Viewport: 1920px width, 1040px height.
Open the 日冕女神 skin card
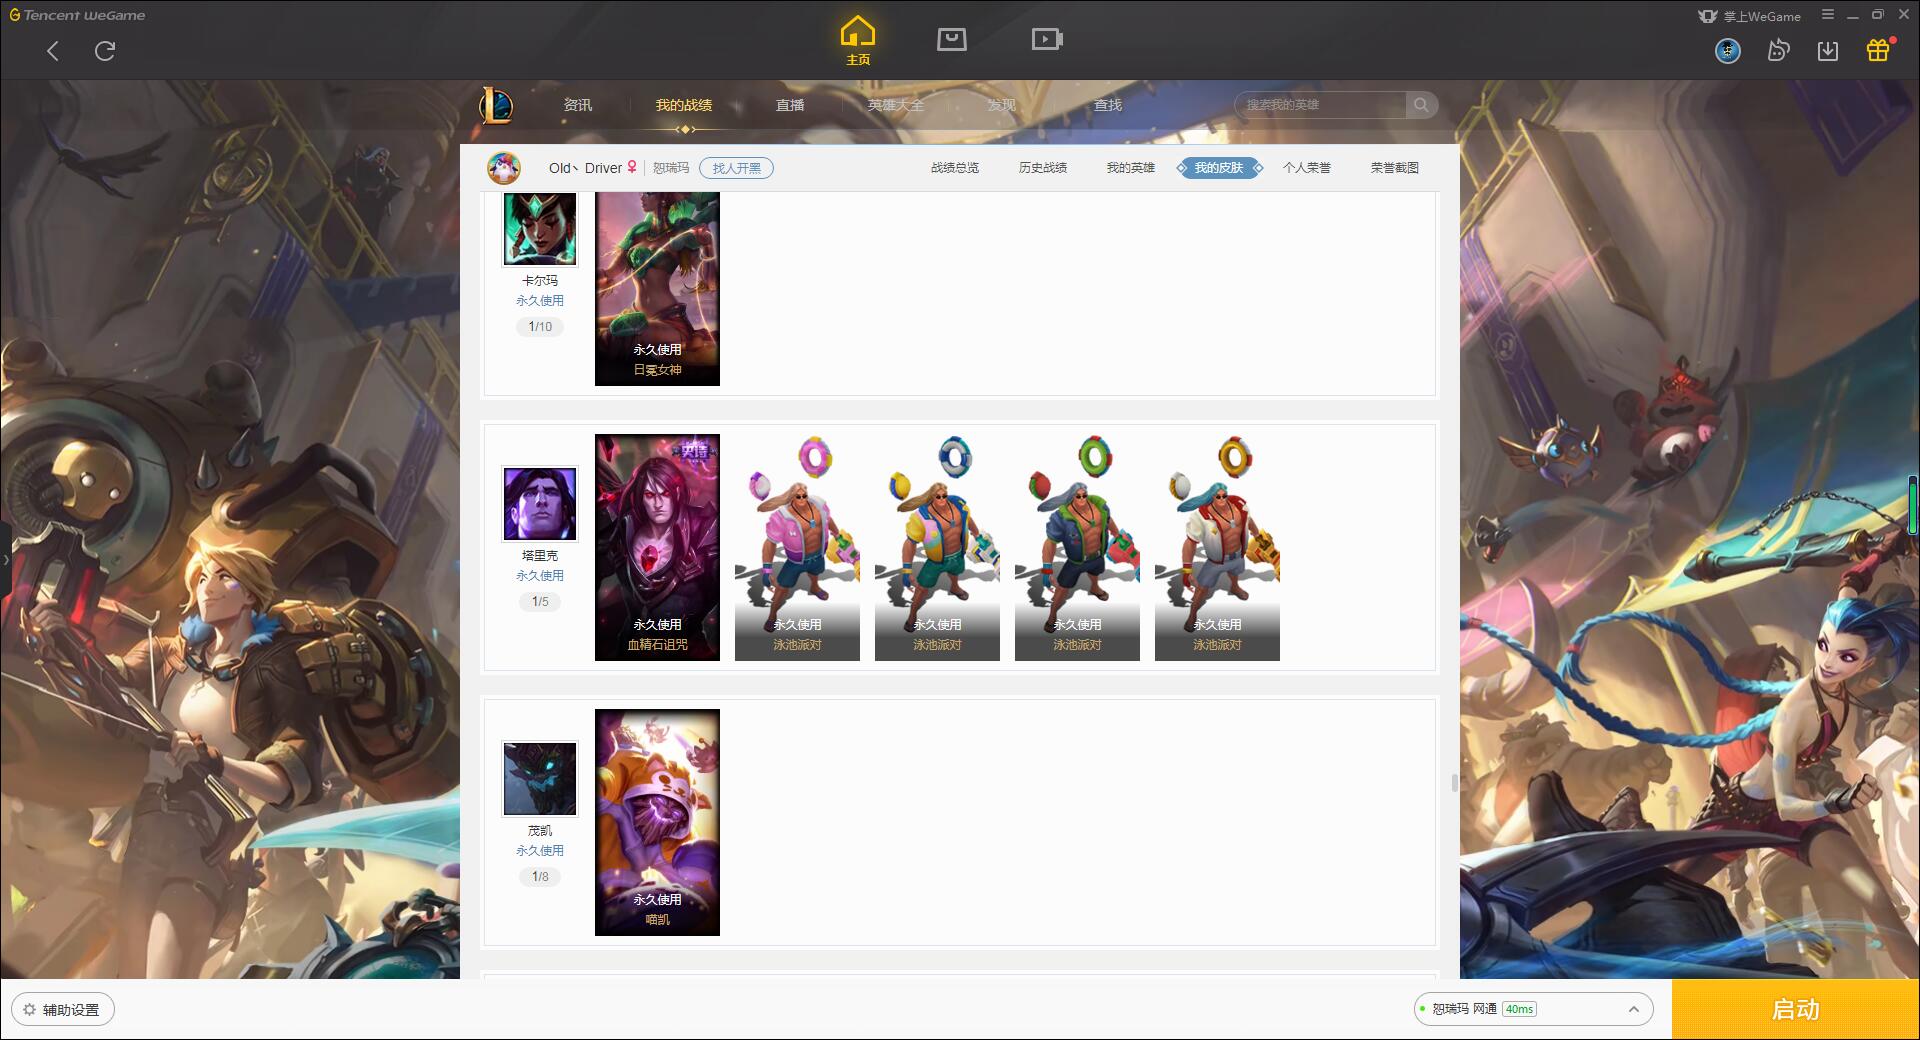657,289
